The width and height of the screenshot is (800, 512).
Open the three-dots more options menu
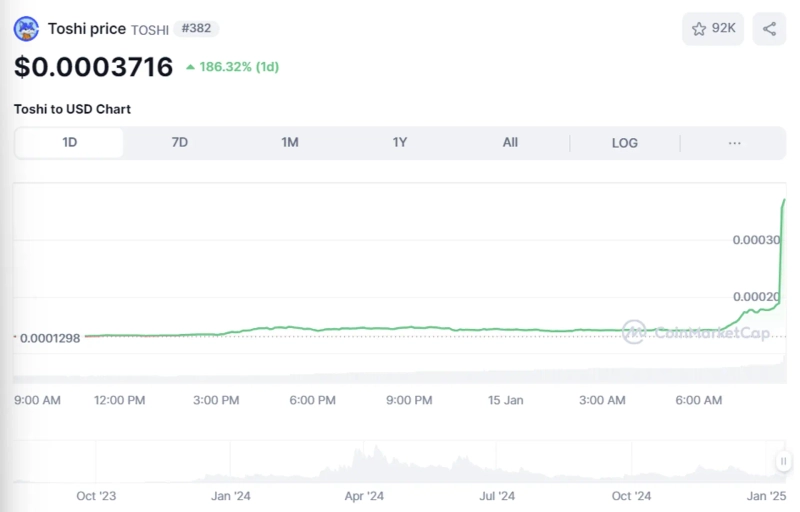[x=734, y=143]
